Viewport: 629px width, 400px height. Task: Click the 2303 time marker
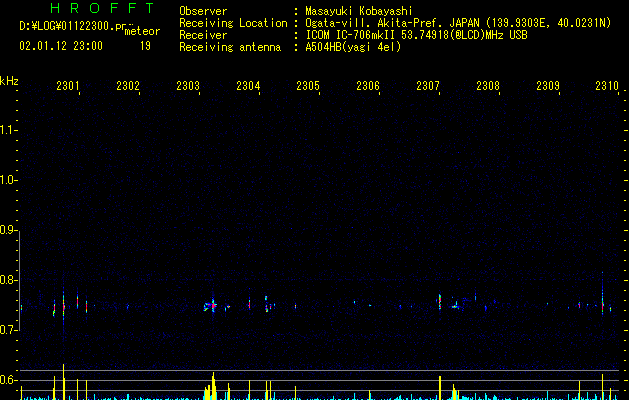coord(188,86)
